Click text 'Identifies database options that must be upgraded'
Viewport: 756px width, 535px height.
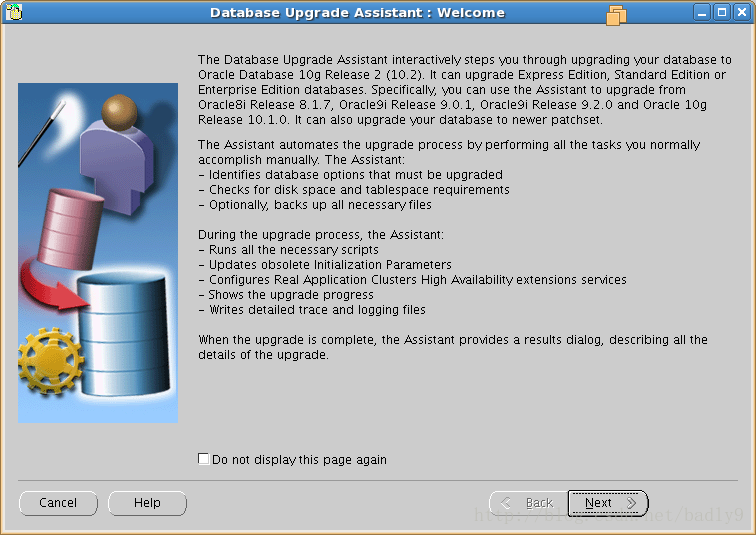(x=356, y=174)
